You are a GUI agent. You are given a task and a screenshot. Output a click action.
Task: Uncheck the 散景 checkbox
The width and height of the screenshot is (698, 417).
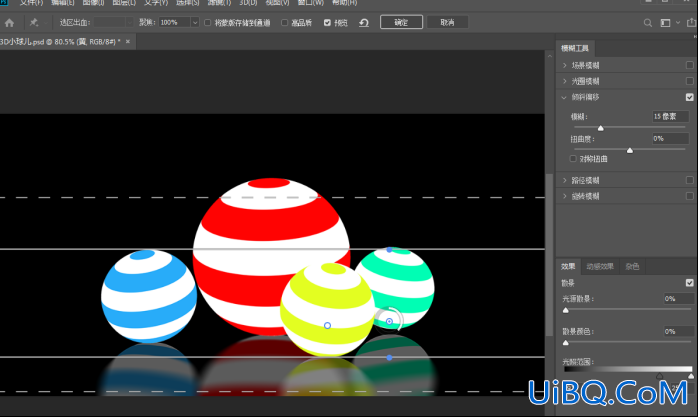pyautogui.click(x=690, y=283)
